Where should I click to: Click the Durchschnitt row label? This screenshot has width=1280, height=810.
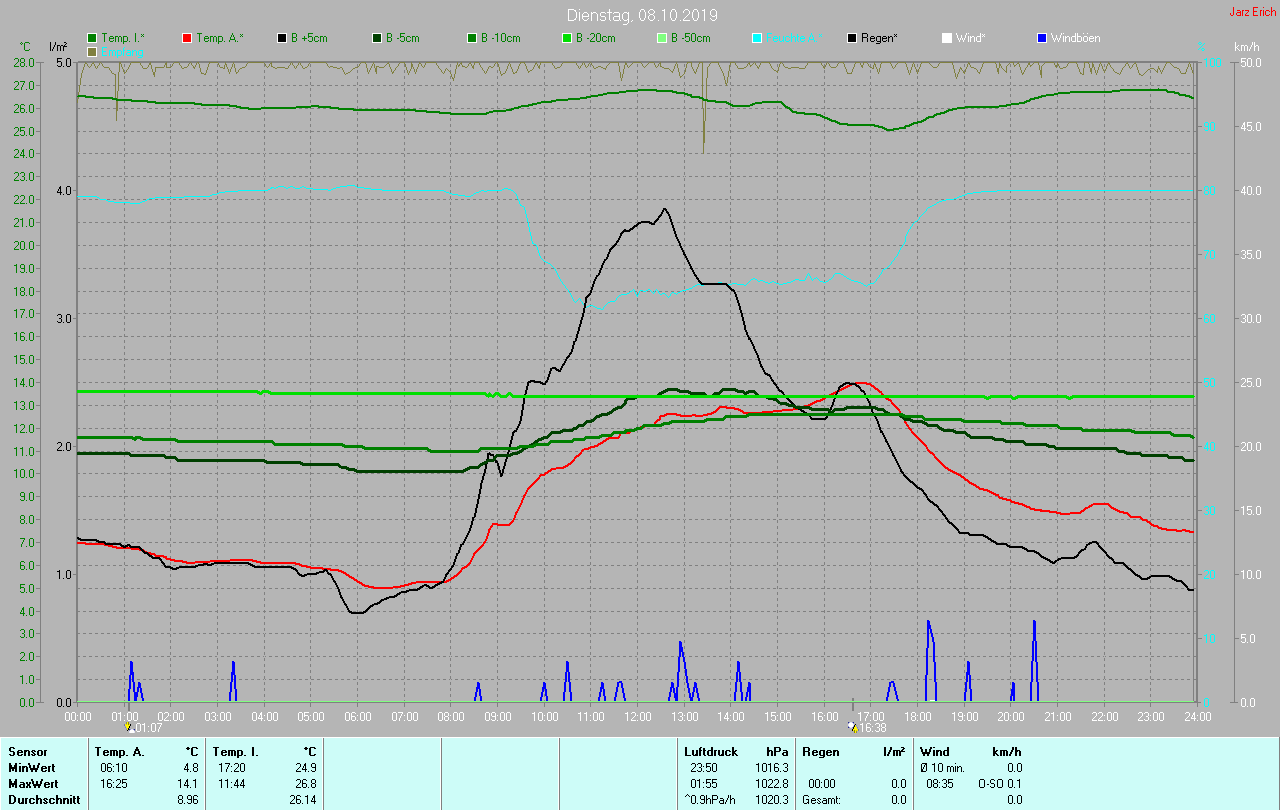[x=42, y=800]
